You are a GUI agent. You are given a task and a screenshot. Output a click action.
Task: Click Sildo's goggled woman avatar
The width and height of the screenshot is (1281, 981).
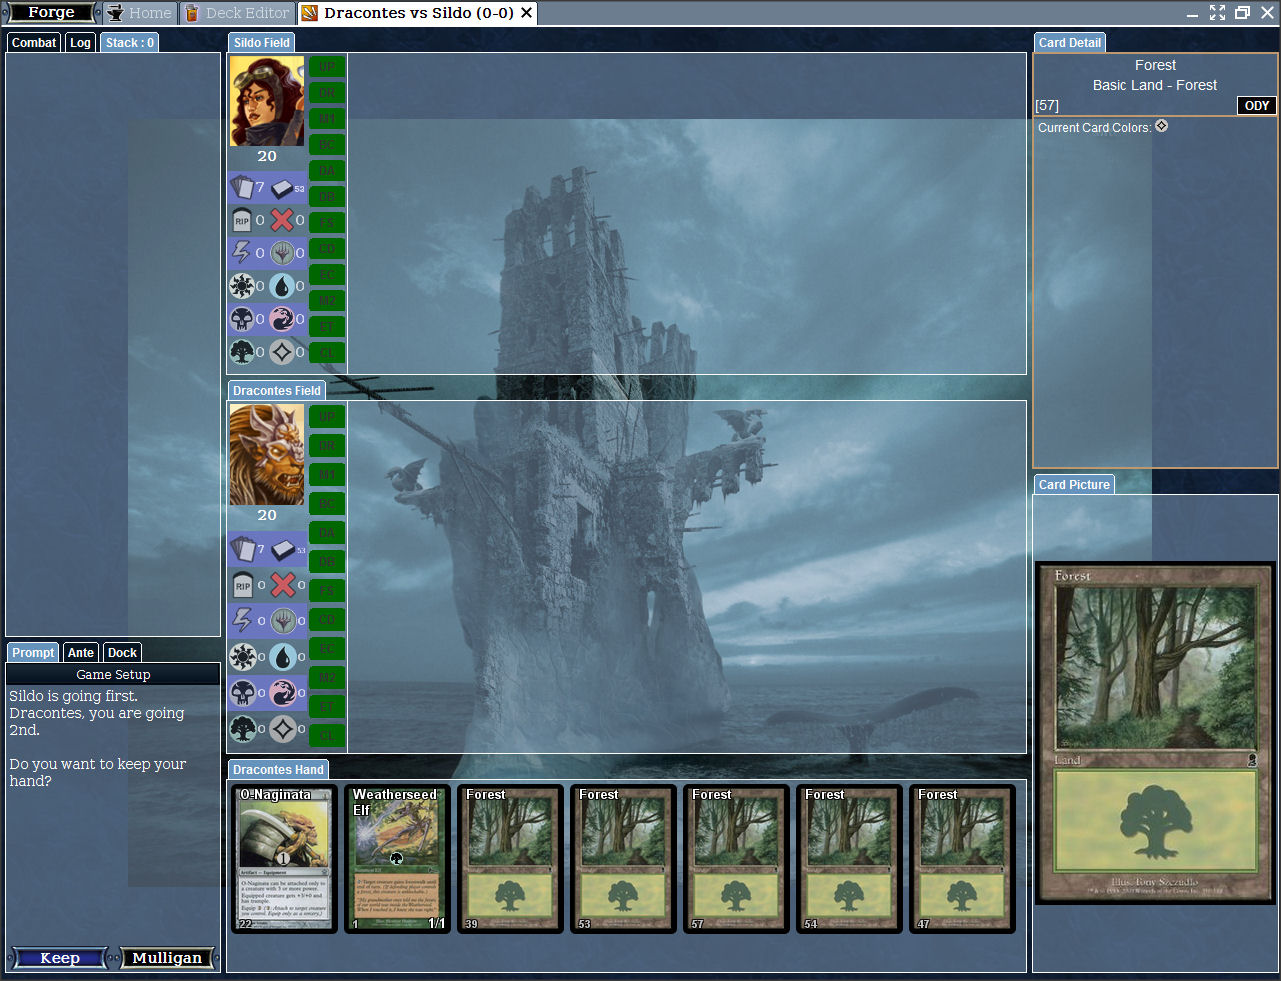tap(267, 101)
